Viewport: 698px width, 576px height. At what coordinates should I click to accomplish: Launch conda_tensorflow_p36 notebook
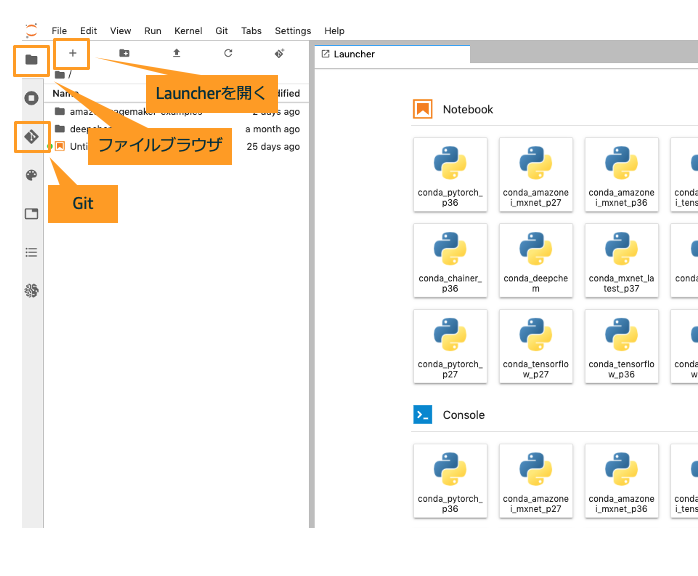(x=621, y=346)
